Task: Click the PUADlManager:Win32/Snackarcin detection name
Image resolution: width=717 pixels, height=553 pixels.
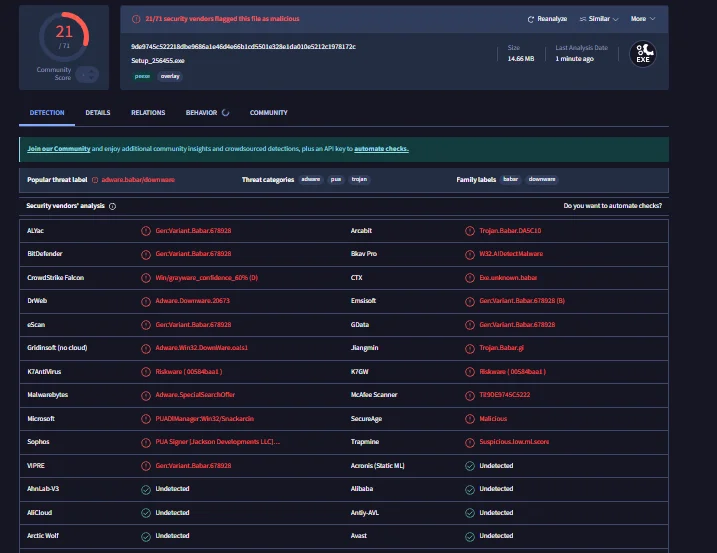Action: 204,419
